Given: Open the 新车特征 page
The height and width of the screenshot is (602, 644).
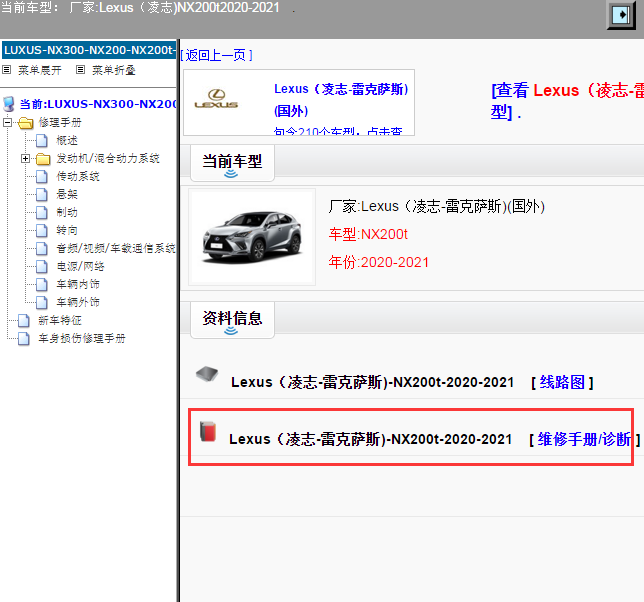Looking at the screenshot, I should pos(60,320).
